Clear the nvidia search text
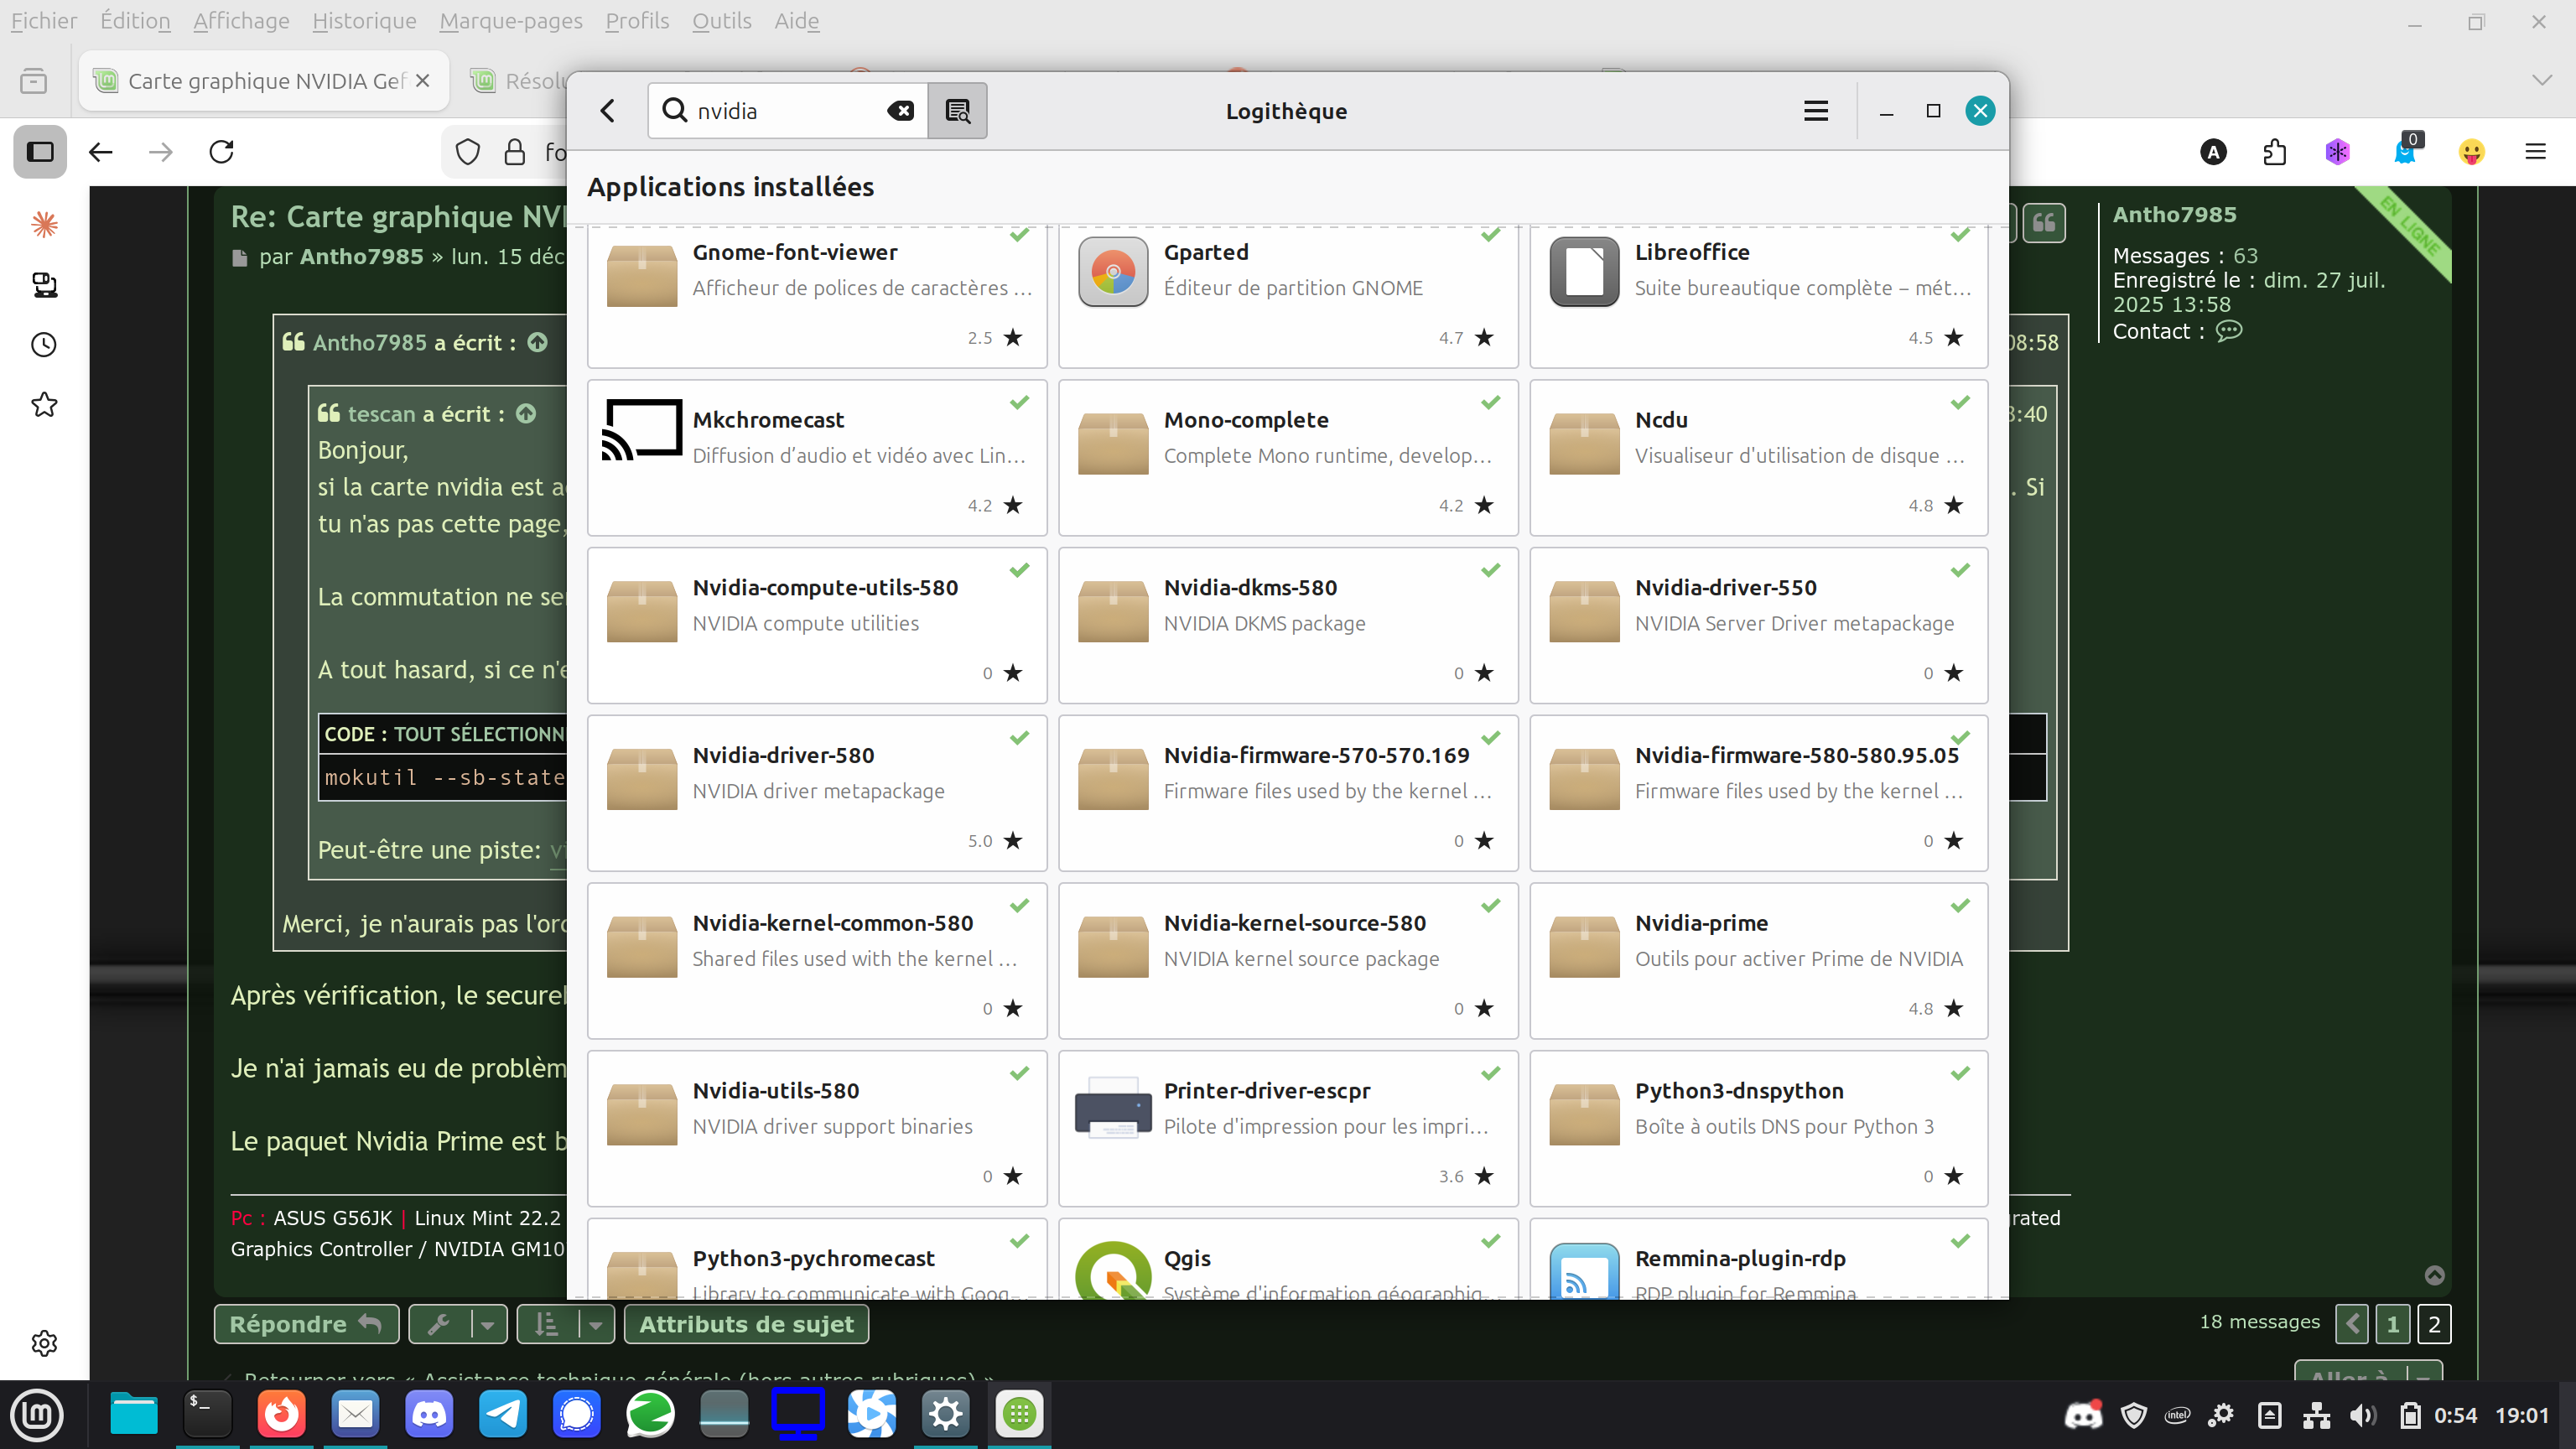 (900, 111)
